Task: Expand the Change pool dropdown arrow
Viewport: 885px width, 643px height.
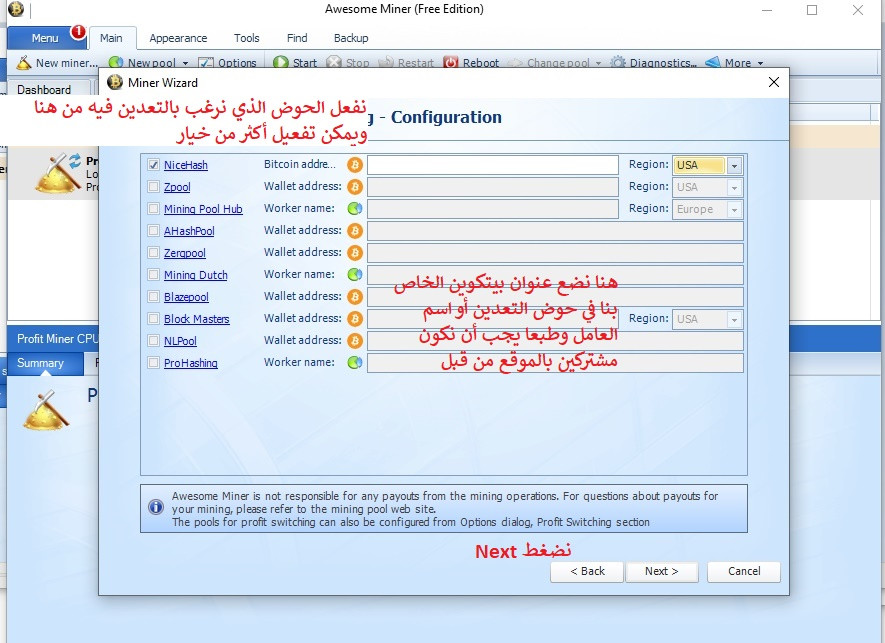Action: tap(598, 63)
